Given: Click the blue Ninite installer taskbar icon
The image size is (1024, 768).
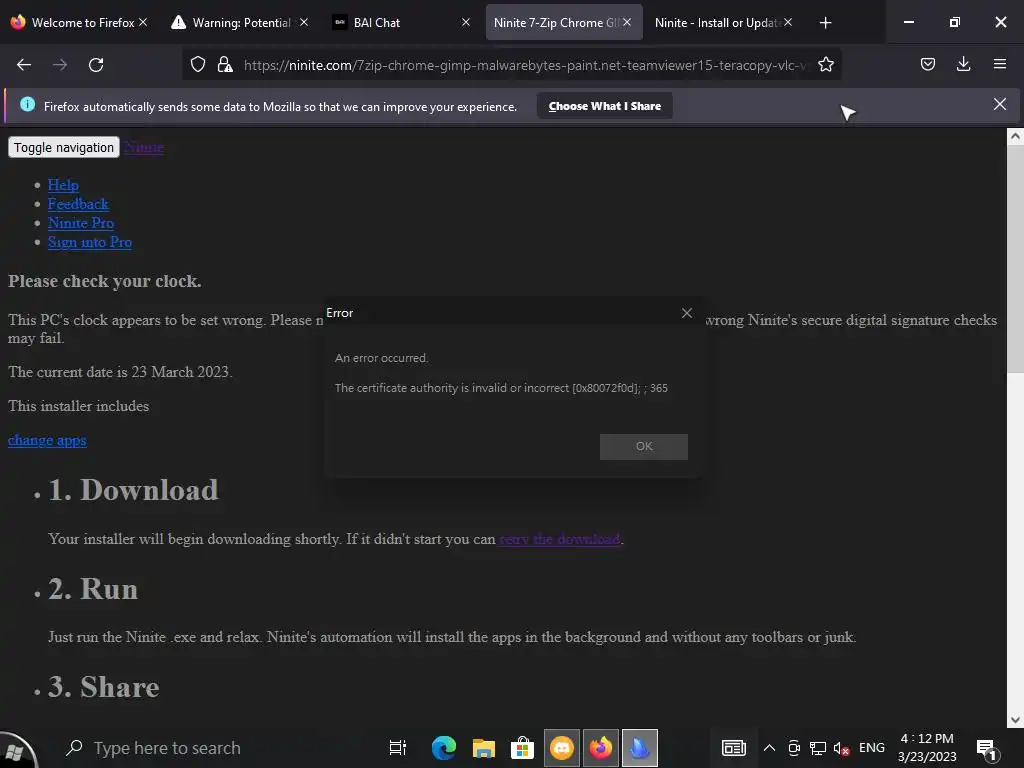Looking at the screenshot, I should 640,748.
